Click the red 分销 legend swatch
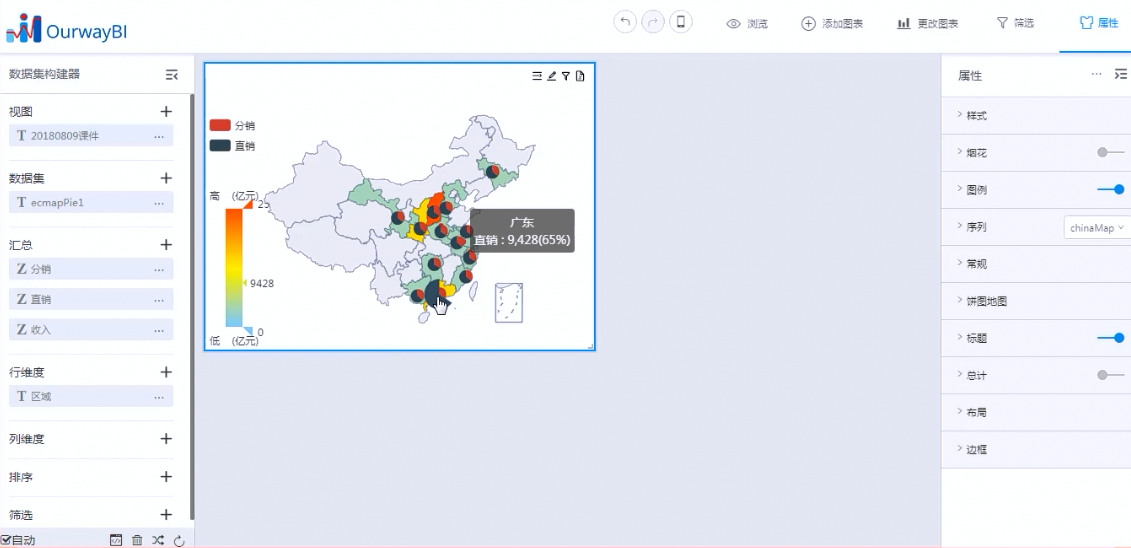 (220, 126)
